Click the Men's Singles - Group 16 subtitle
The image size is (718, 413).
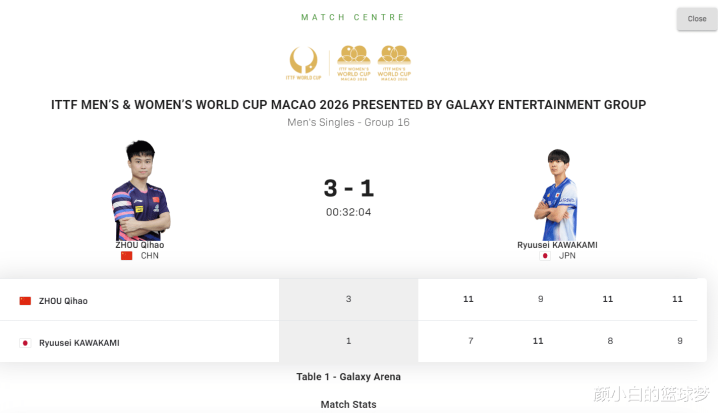348,123
